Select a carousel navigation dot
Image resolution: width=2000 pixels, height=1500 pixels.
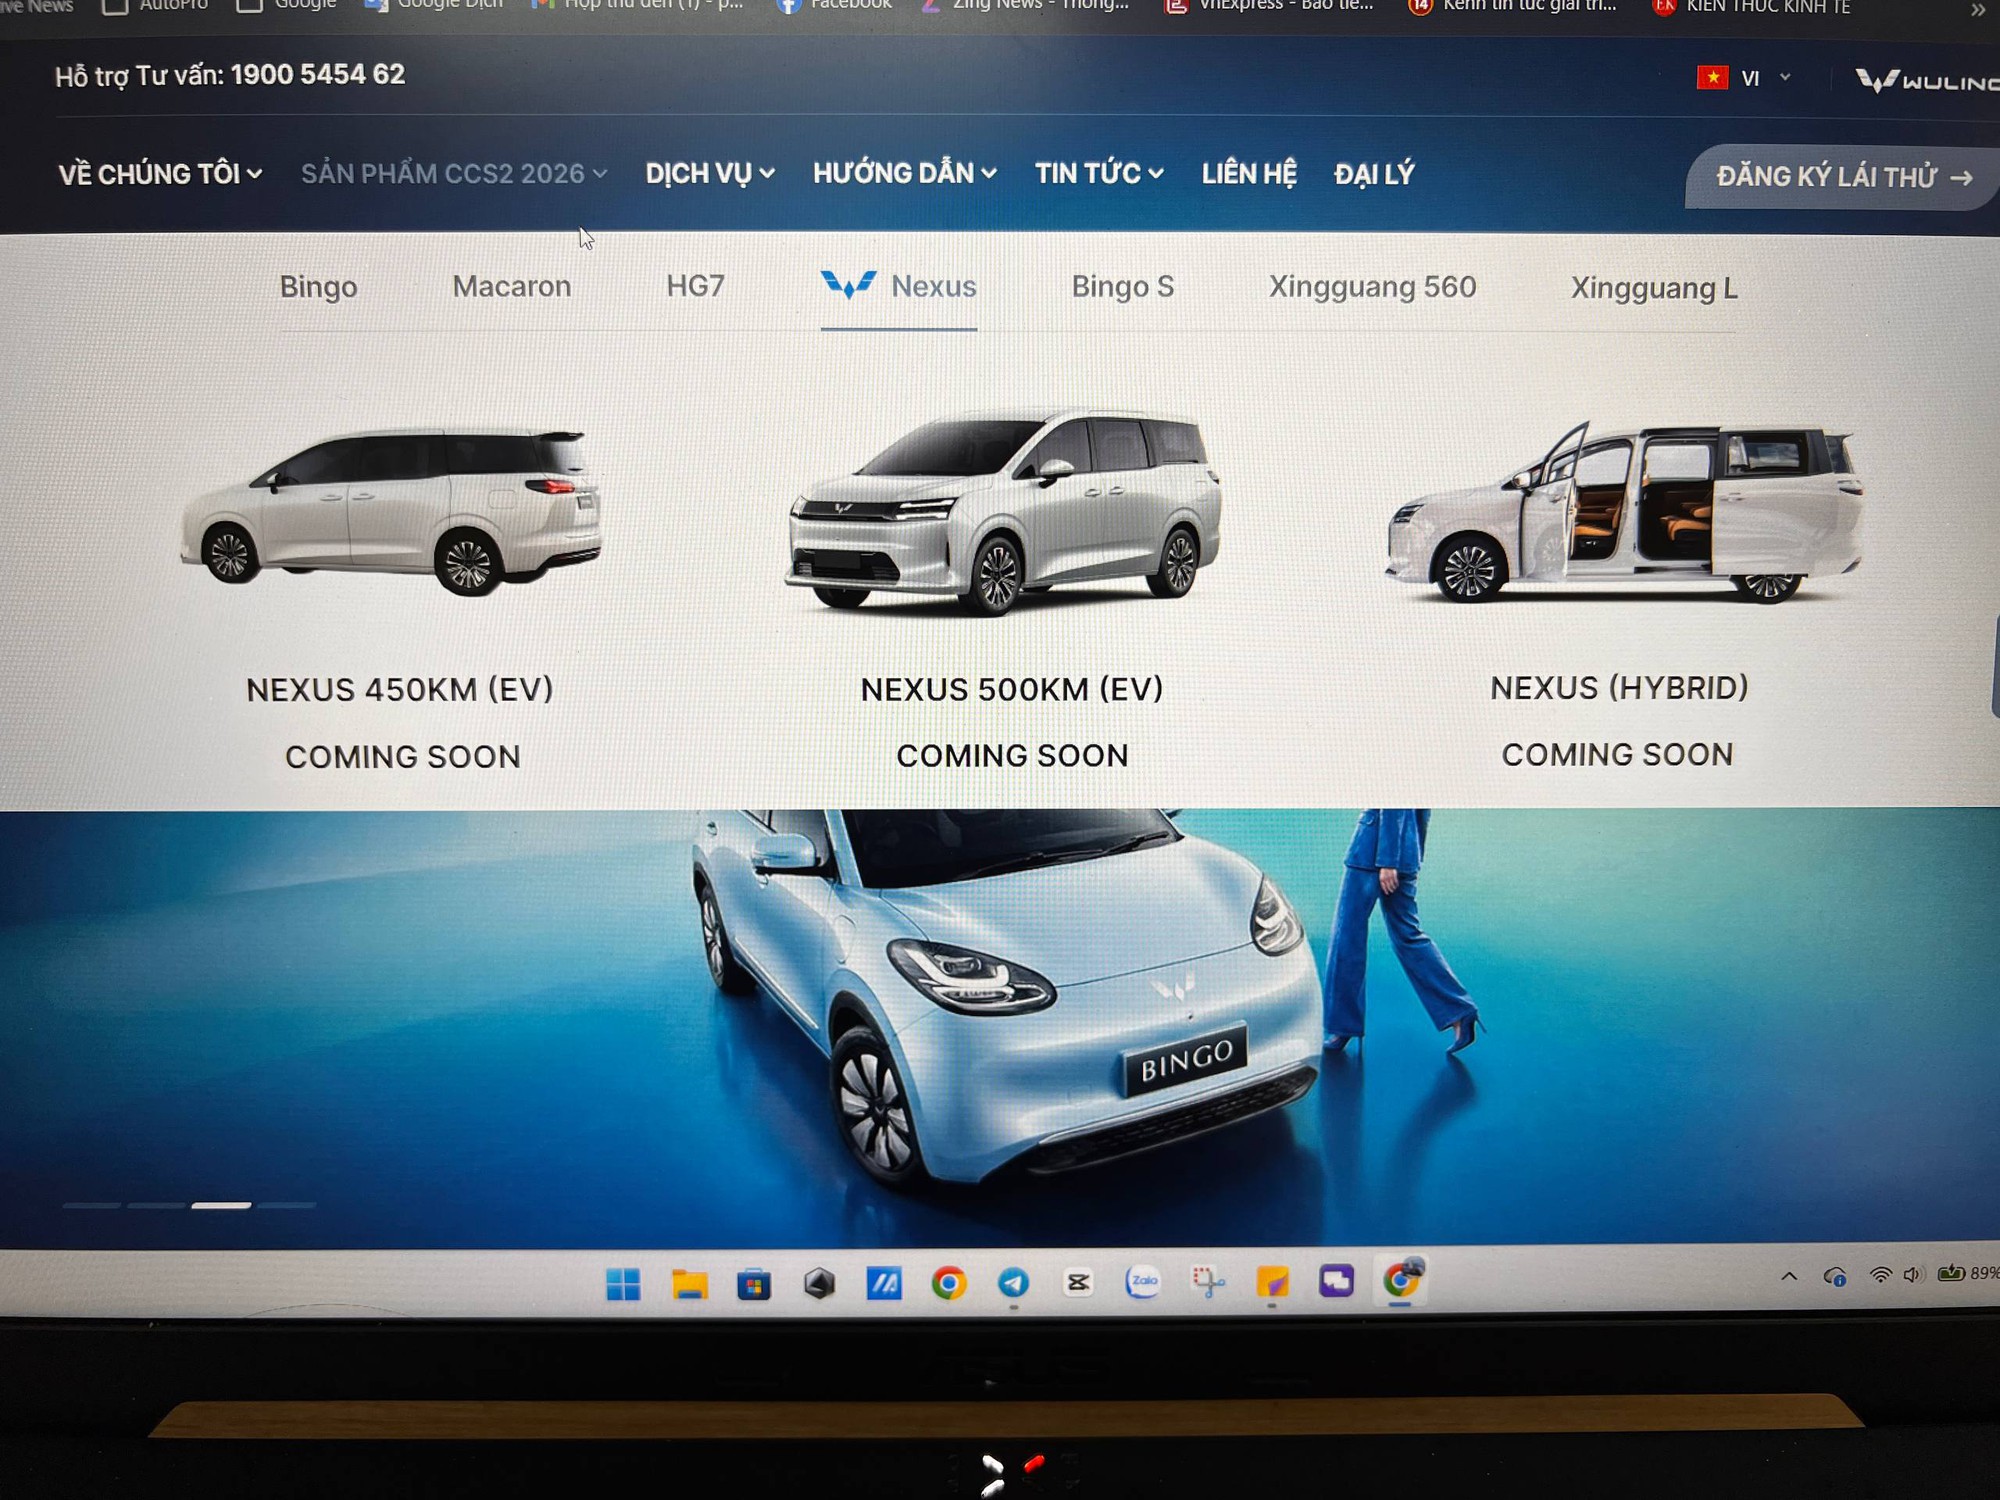click(x=222, y=1206)
